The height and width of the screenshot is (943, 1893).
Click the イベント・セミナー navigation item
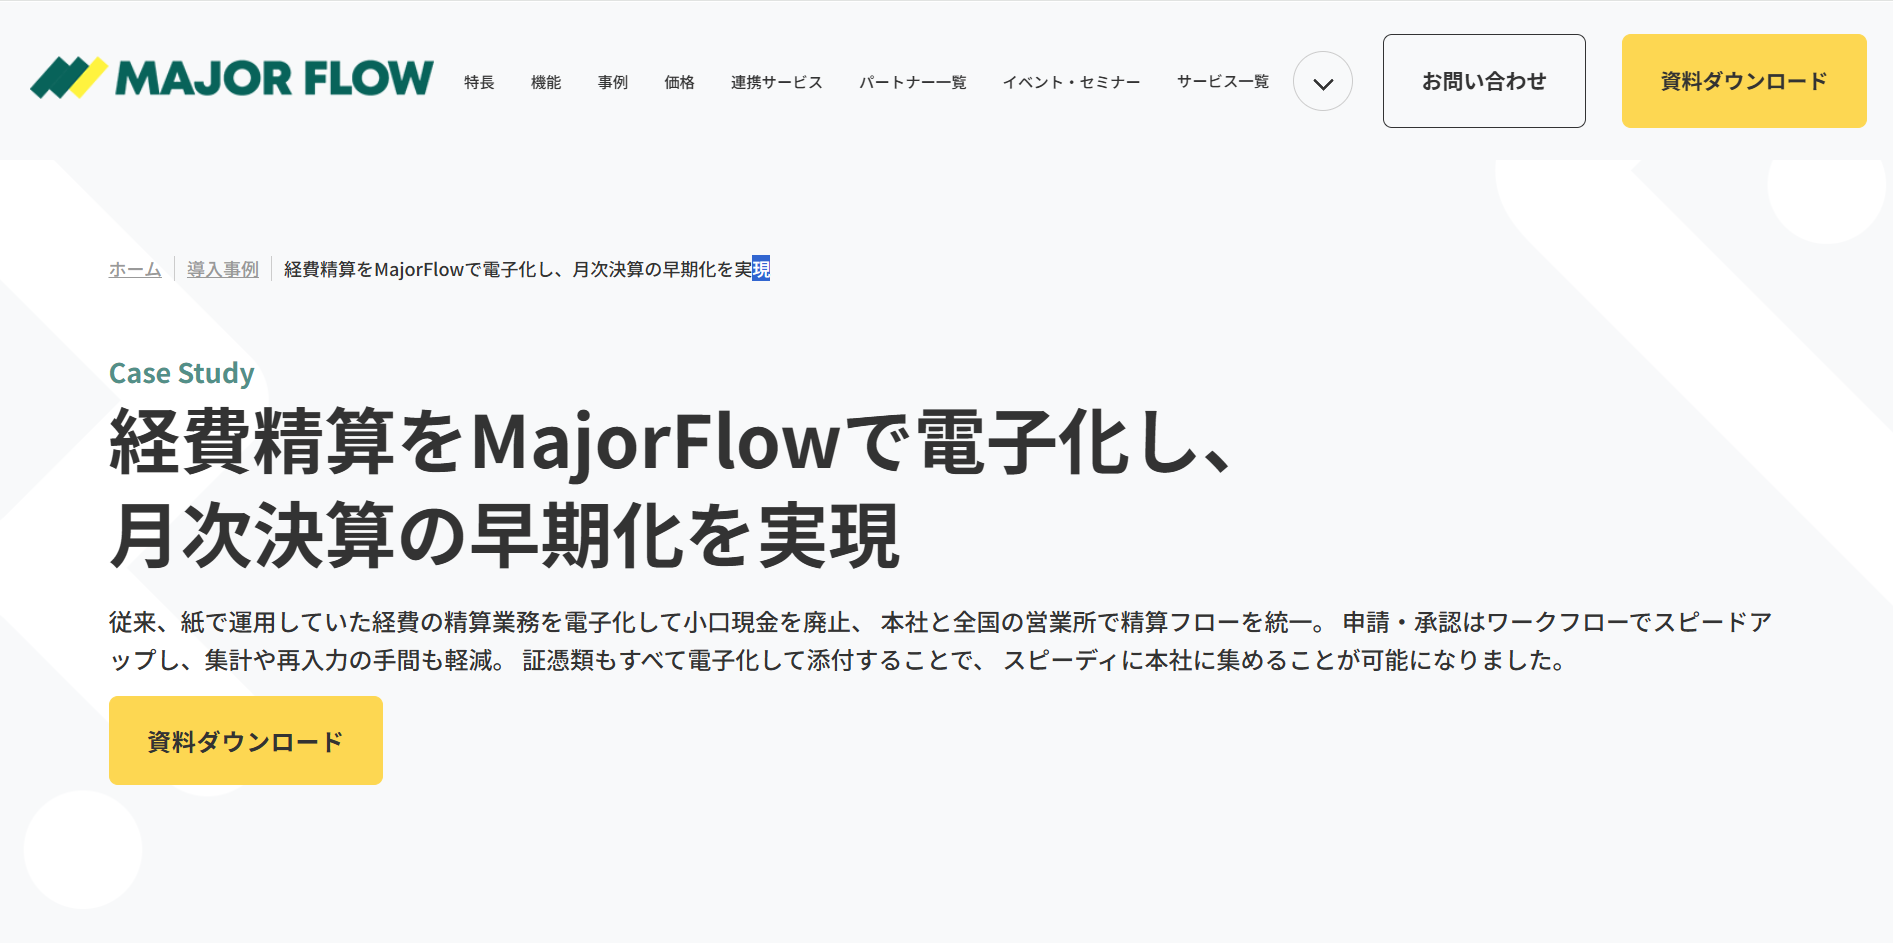(1071, 82)
